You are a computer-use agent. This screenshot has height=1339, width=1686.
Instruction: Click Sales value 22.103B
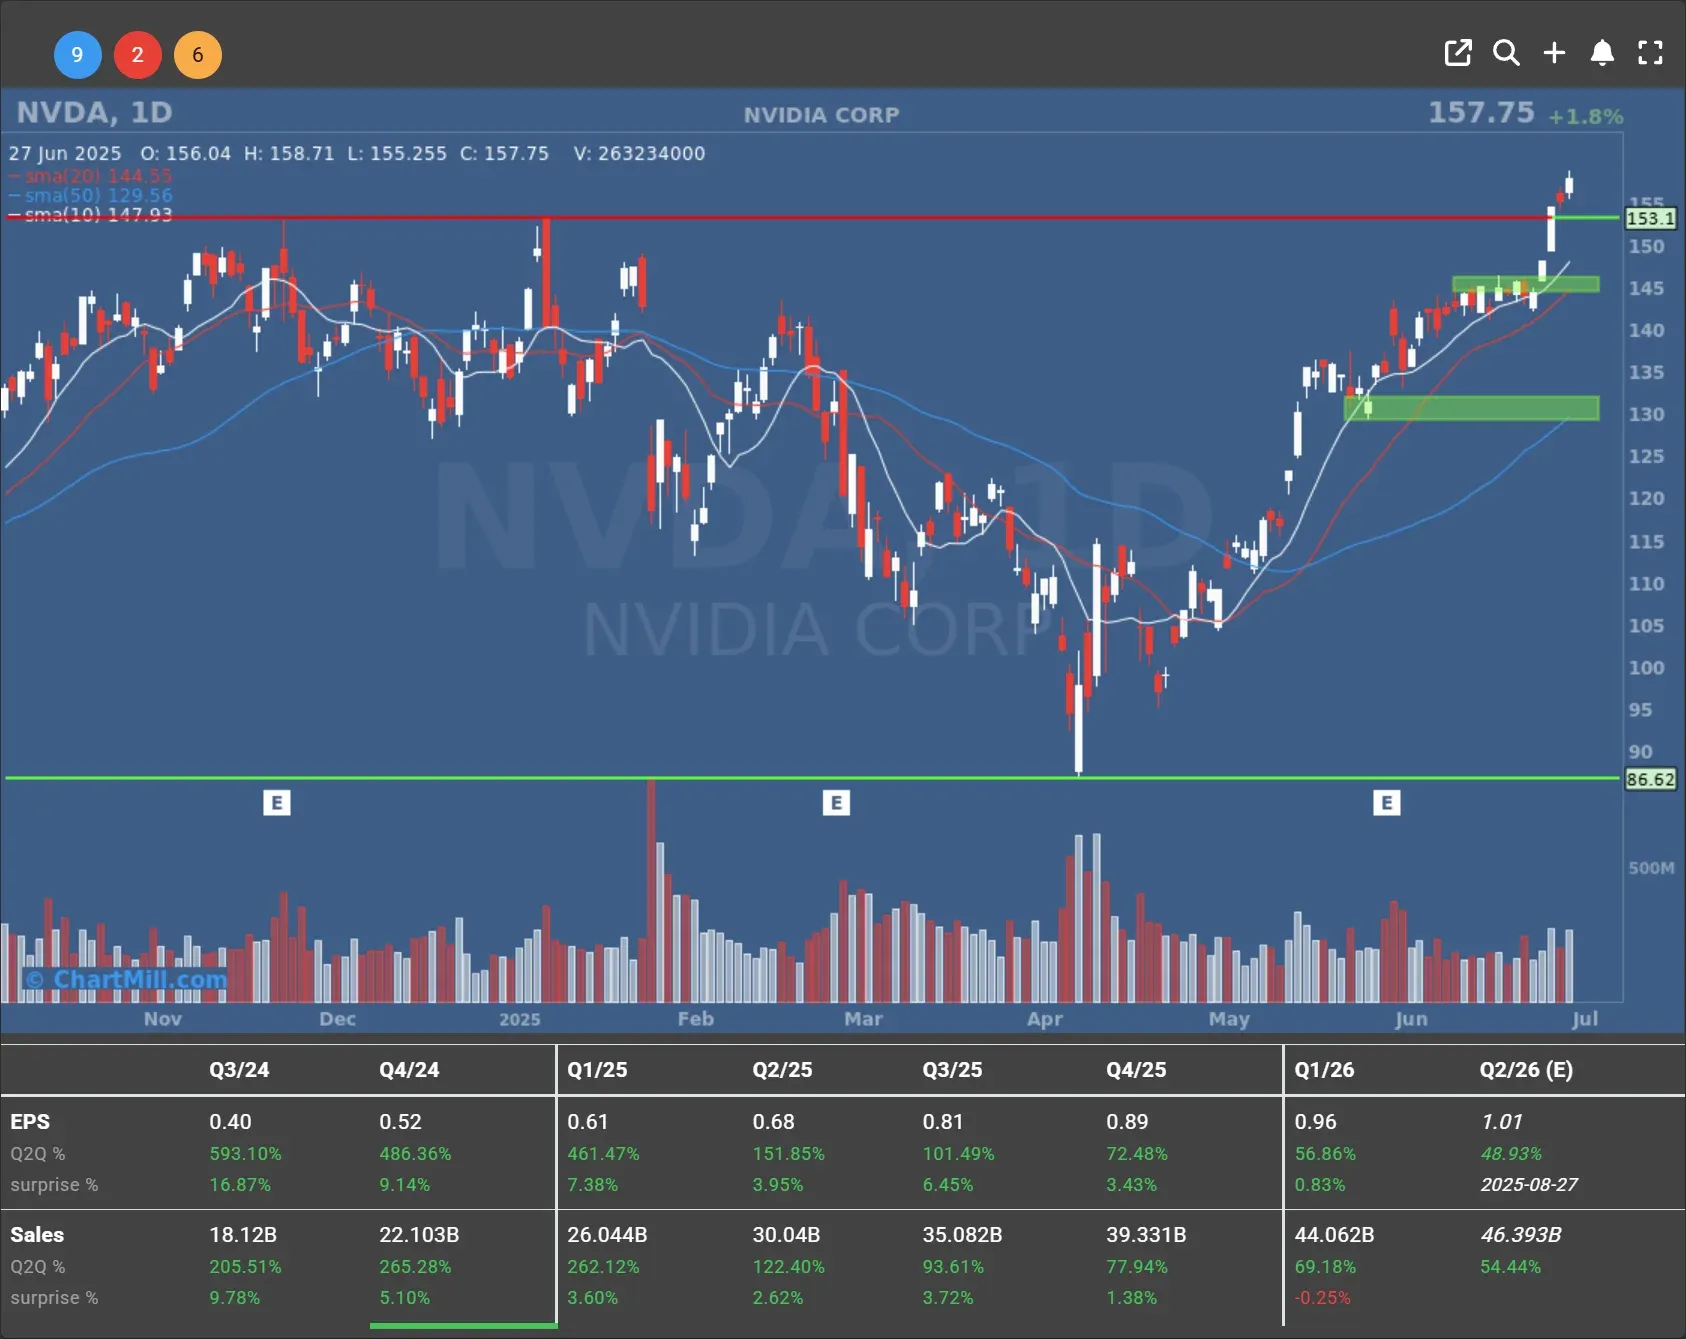coord(419,1235)
